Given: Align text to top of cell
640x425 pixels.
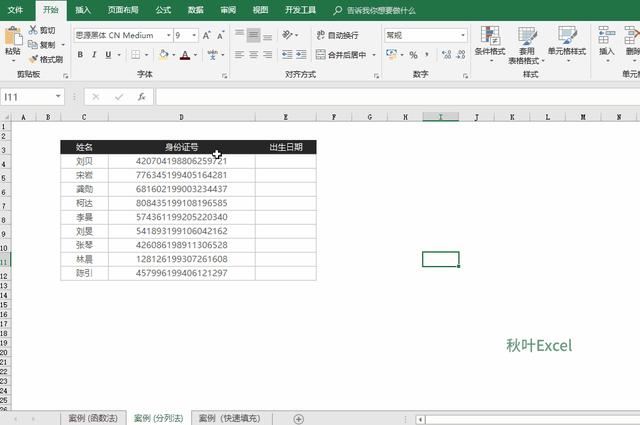Looking at the screenshot, I should click(x=240, y=35).
